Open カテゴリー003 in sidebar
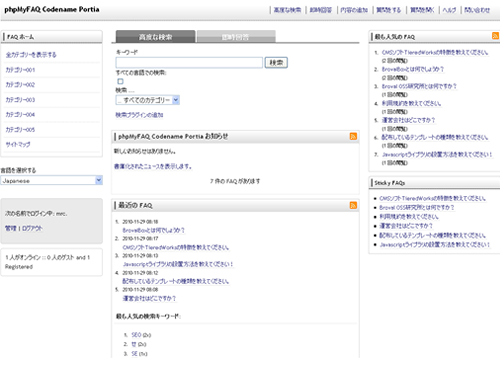 tap(20, 100)
